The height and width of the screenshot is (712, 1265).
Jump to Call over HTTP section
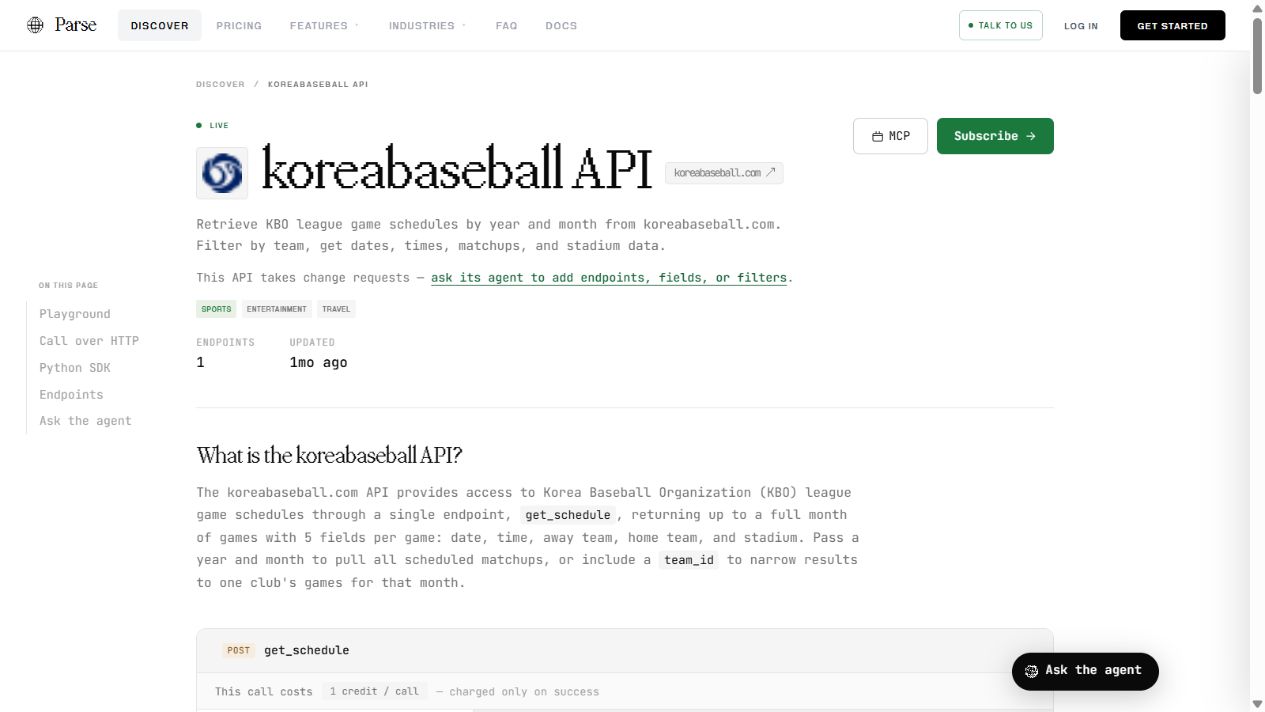(89, 341)
